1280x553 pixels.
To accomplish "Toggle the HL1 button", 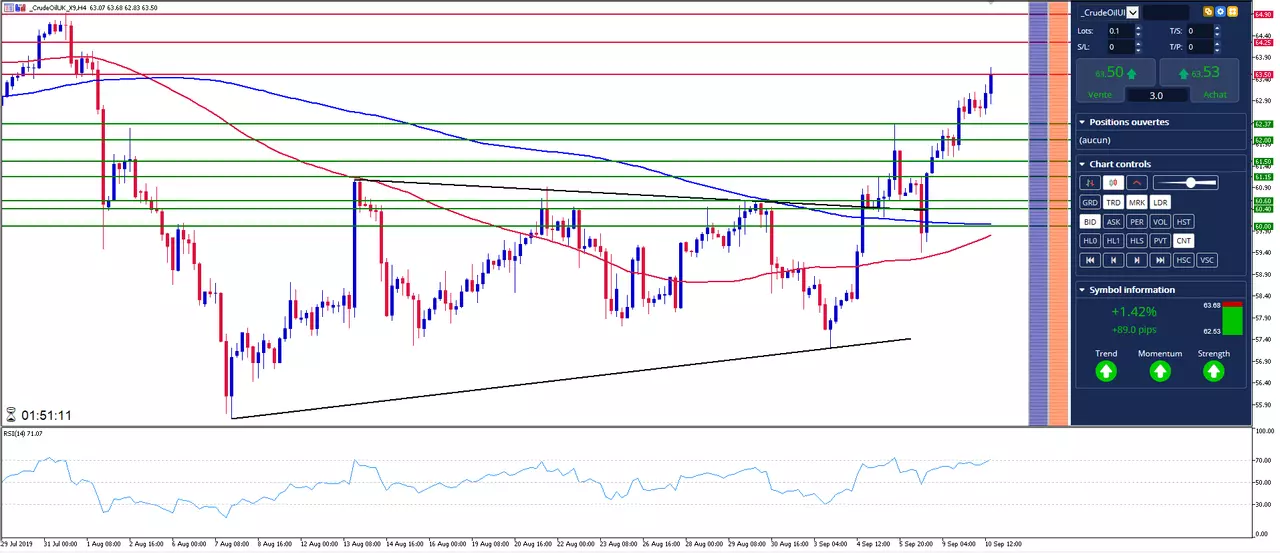I will click(1113, 241).
